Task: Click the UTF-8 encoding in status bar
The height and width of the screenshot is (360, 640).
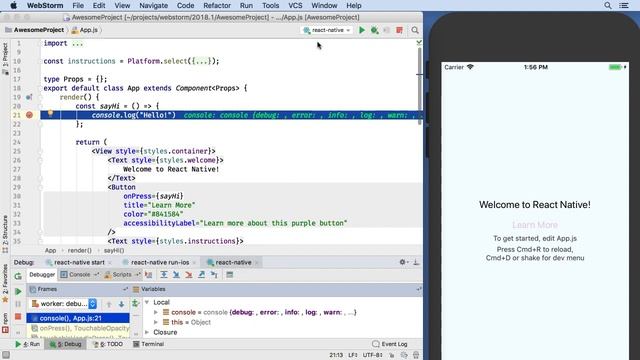Action: coord(372,355)
